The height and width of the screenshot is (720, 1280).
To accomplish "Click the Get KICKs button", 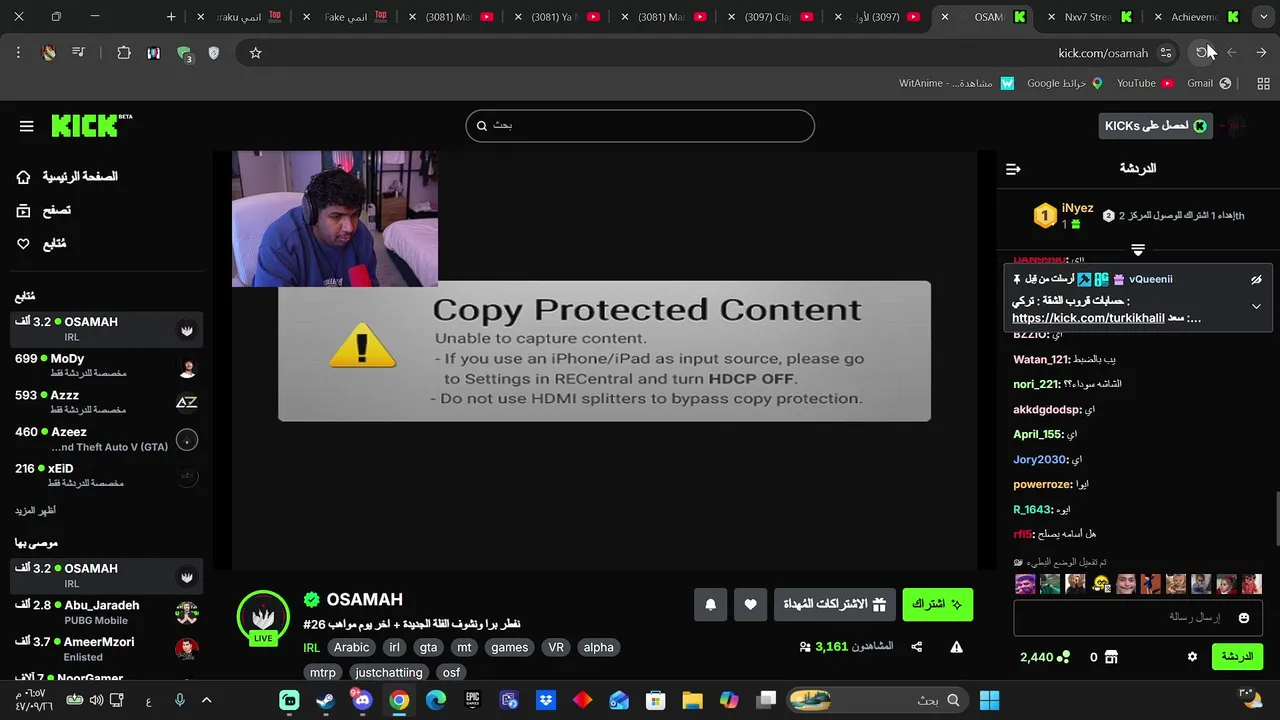I will pos(1155,126).
